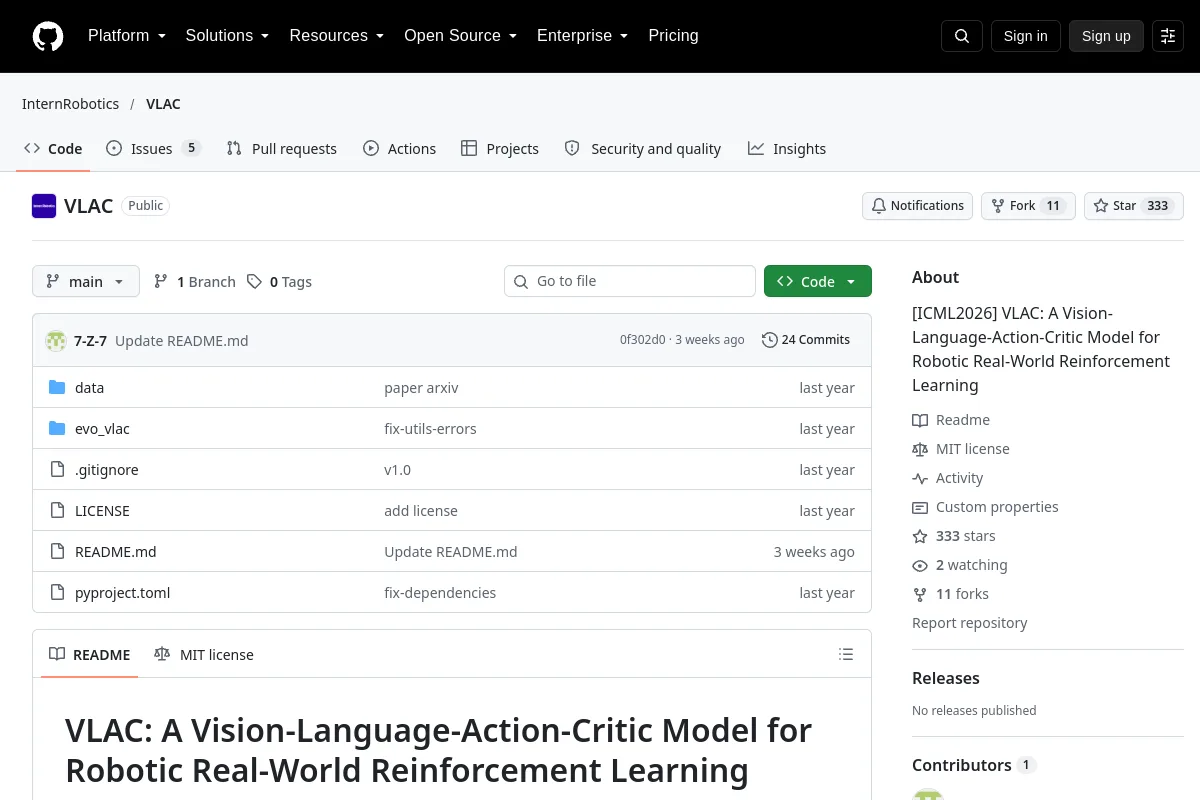Open the VLAC breadcrumb link
The width and height of the screenshot is (1200, 800).
163,104
